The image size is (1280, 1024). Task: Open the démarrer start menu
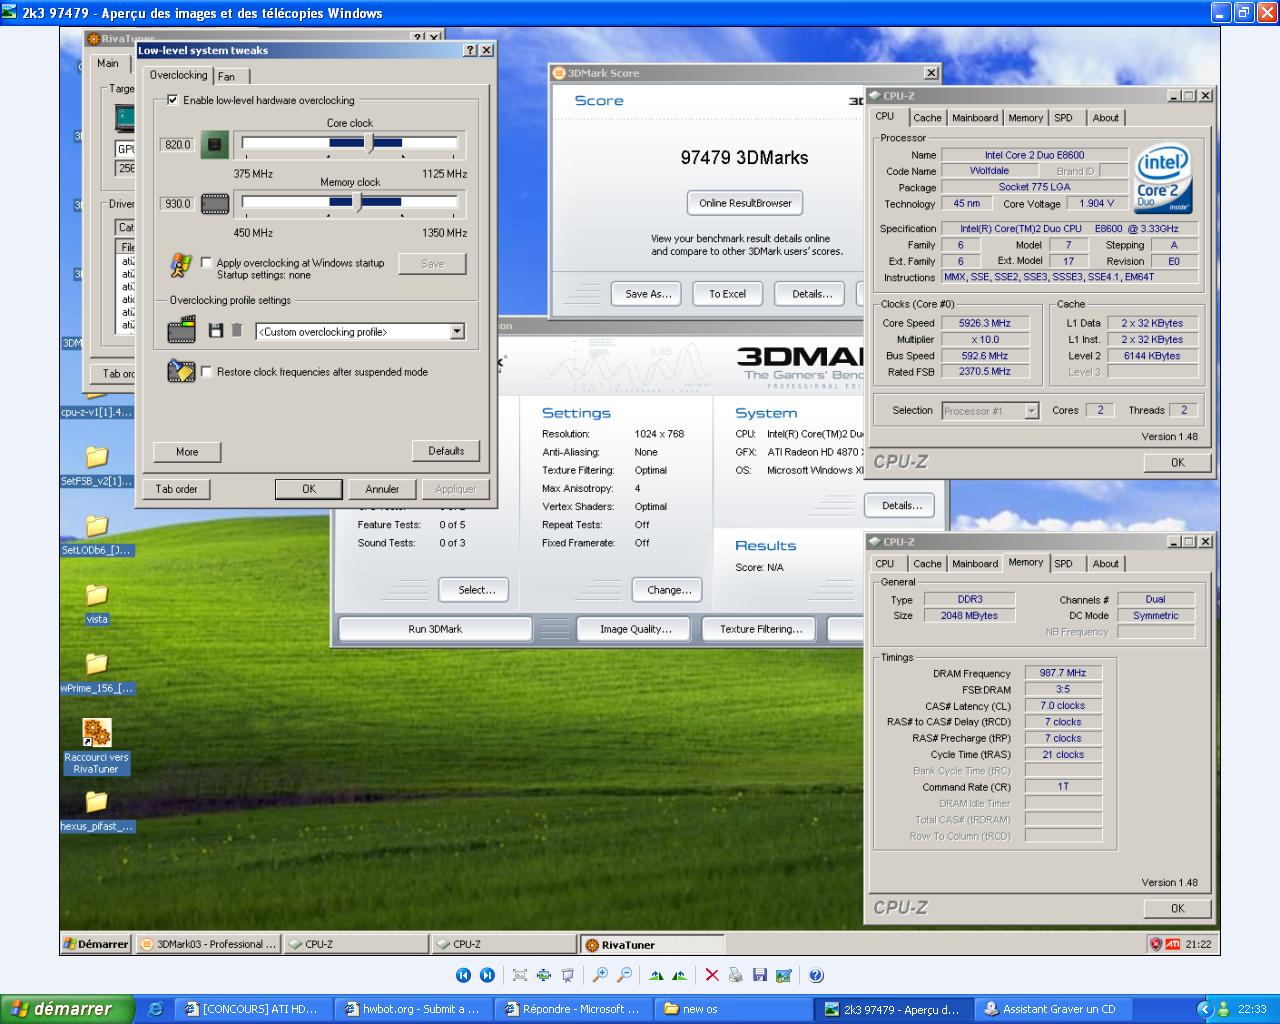67,1009
